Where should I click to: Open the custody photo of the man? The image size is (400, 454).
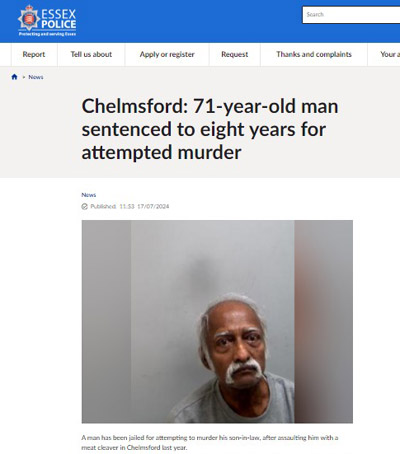(217, 321)
